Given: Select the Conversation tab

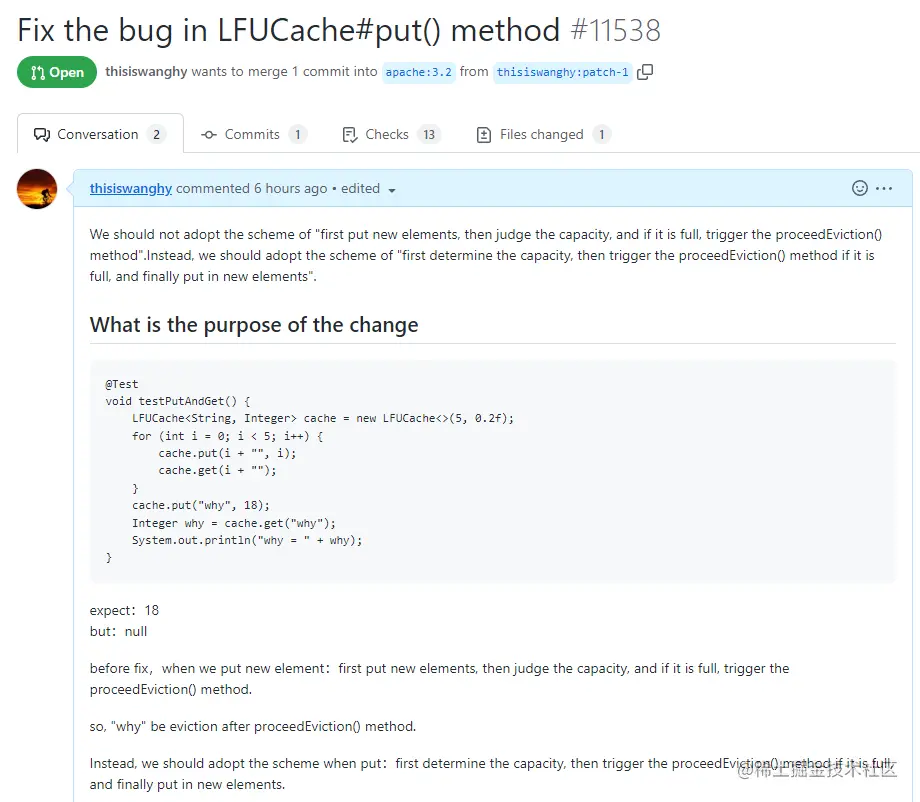Looking at the screenshot, I should click(x=100, y=134).
